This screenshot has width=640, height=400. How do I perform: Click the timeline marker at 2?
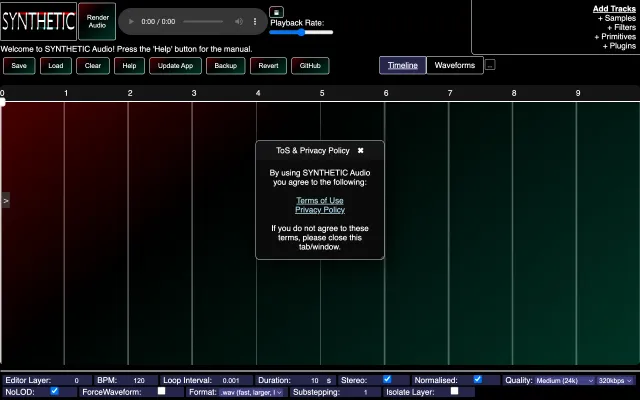pos(130,93)
